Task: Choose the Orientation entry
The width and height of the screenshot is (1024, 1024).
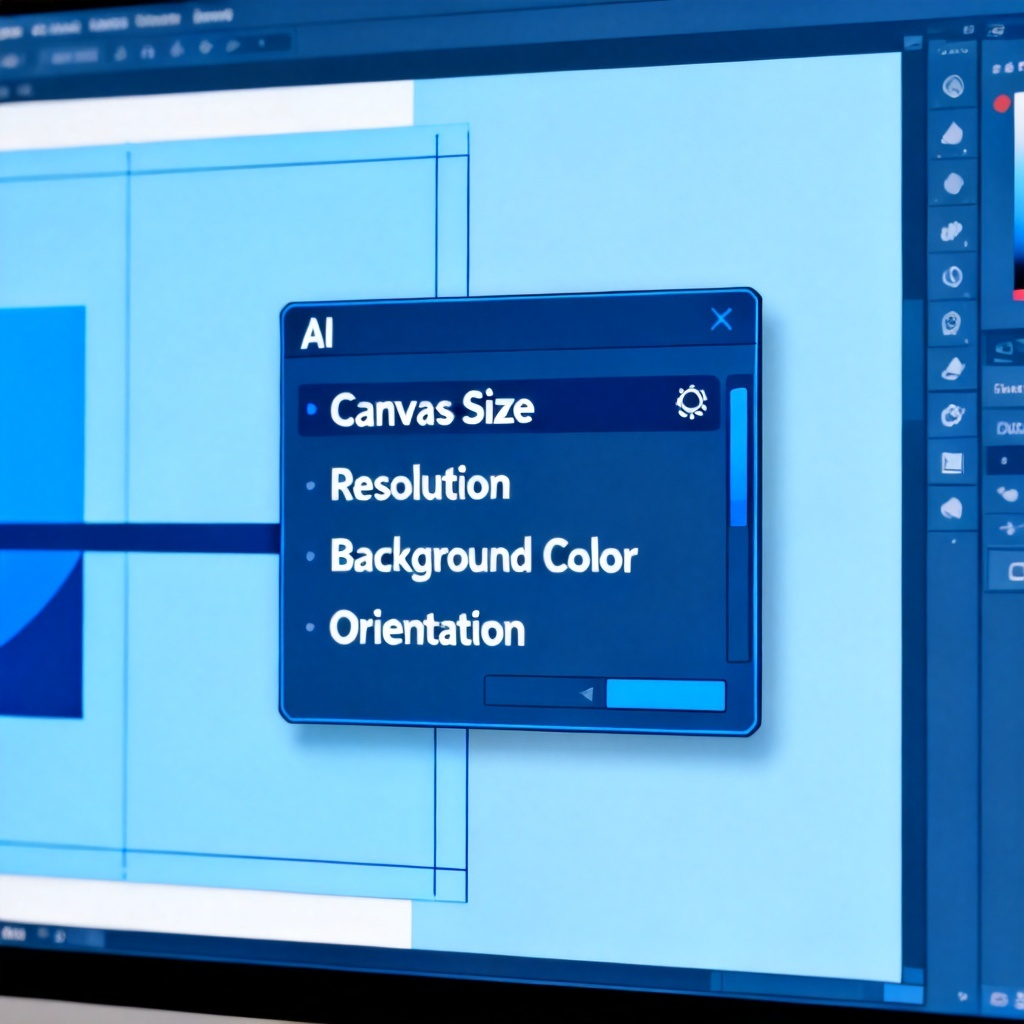Action: [427, 629]
